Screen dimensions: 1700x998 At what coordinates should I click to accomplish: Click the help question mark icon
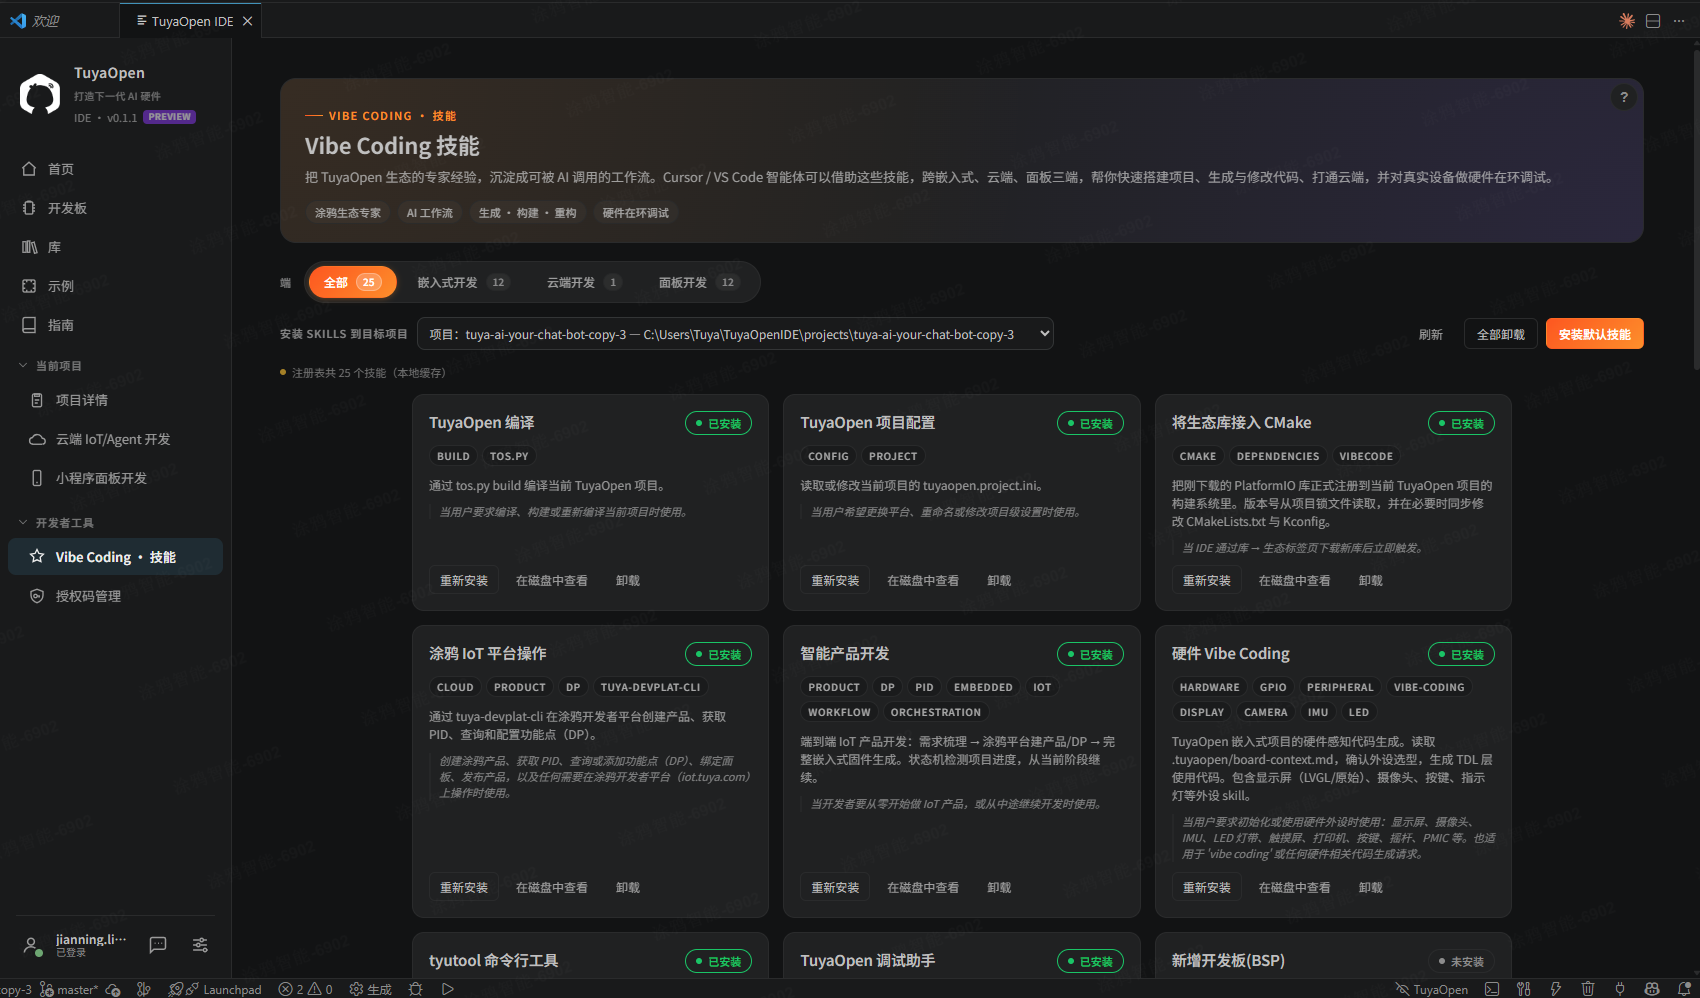1624,97
